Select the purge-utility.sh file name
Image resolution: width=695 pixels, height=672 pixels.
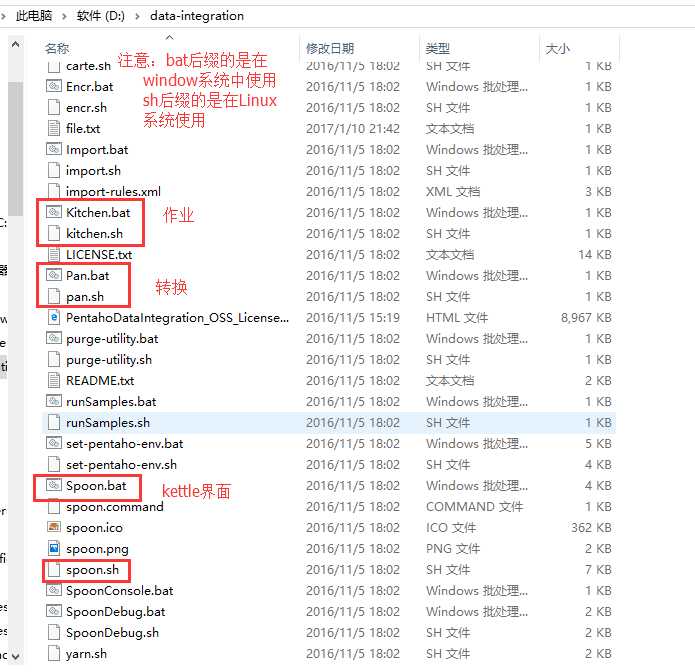pos(109,359)
